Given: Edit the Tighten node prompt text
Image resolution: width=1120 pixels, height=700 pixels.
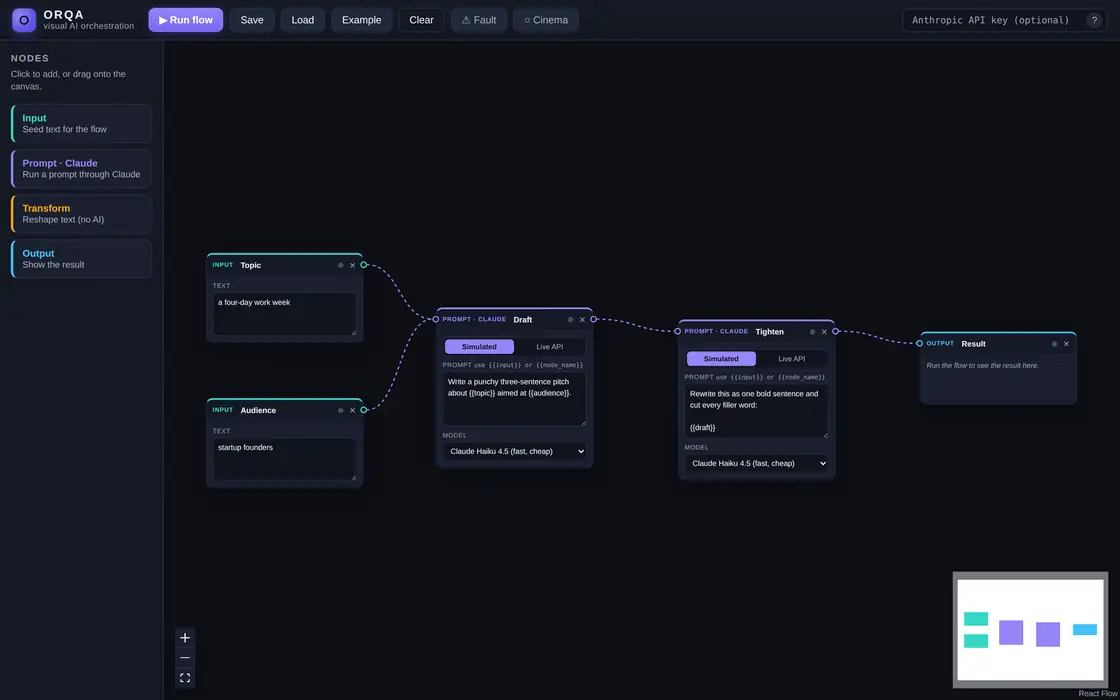Looking at the screenshot, I should pos(756,411).
